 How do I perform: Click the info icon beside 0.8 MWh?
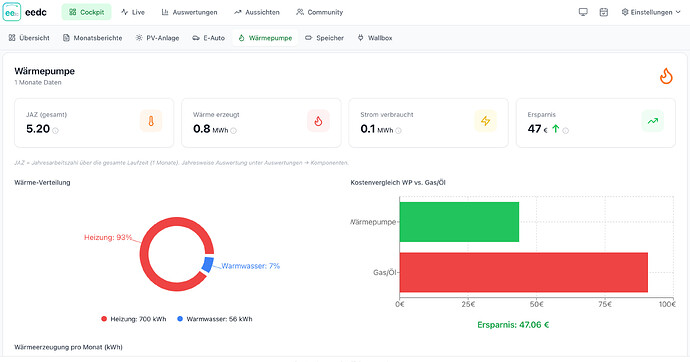point(233,131)
